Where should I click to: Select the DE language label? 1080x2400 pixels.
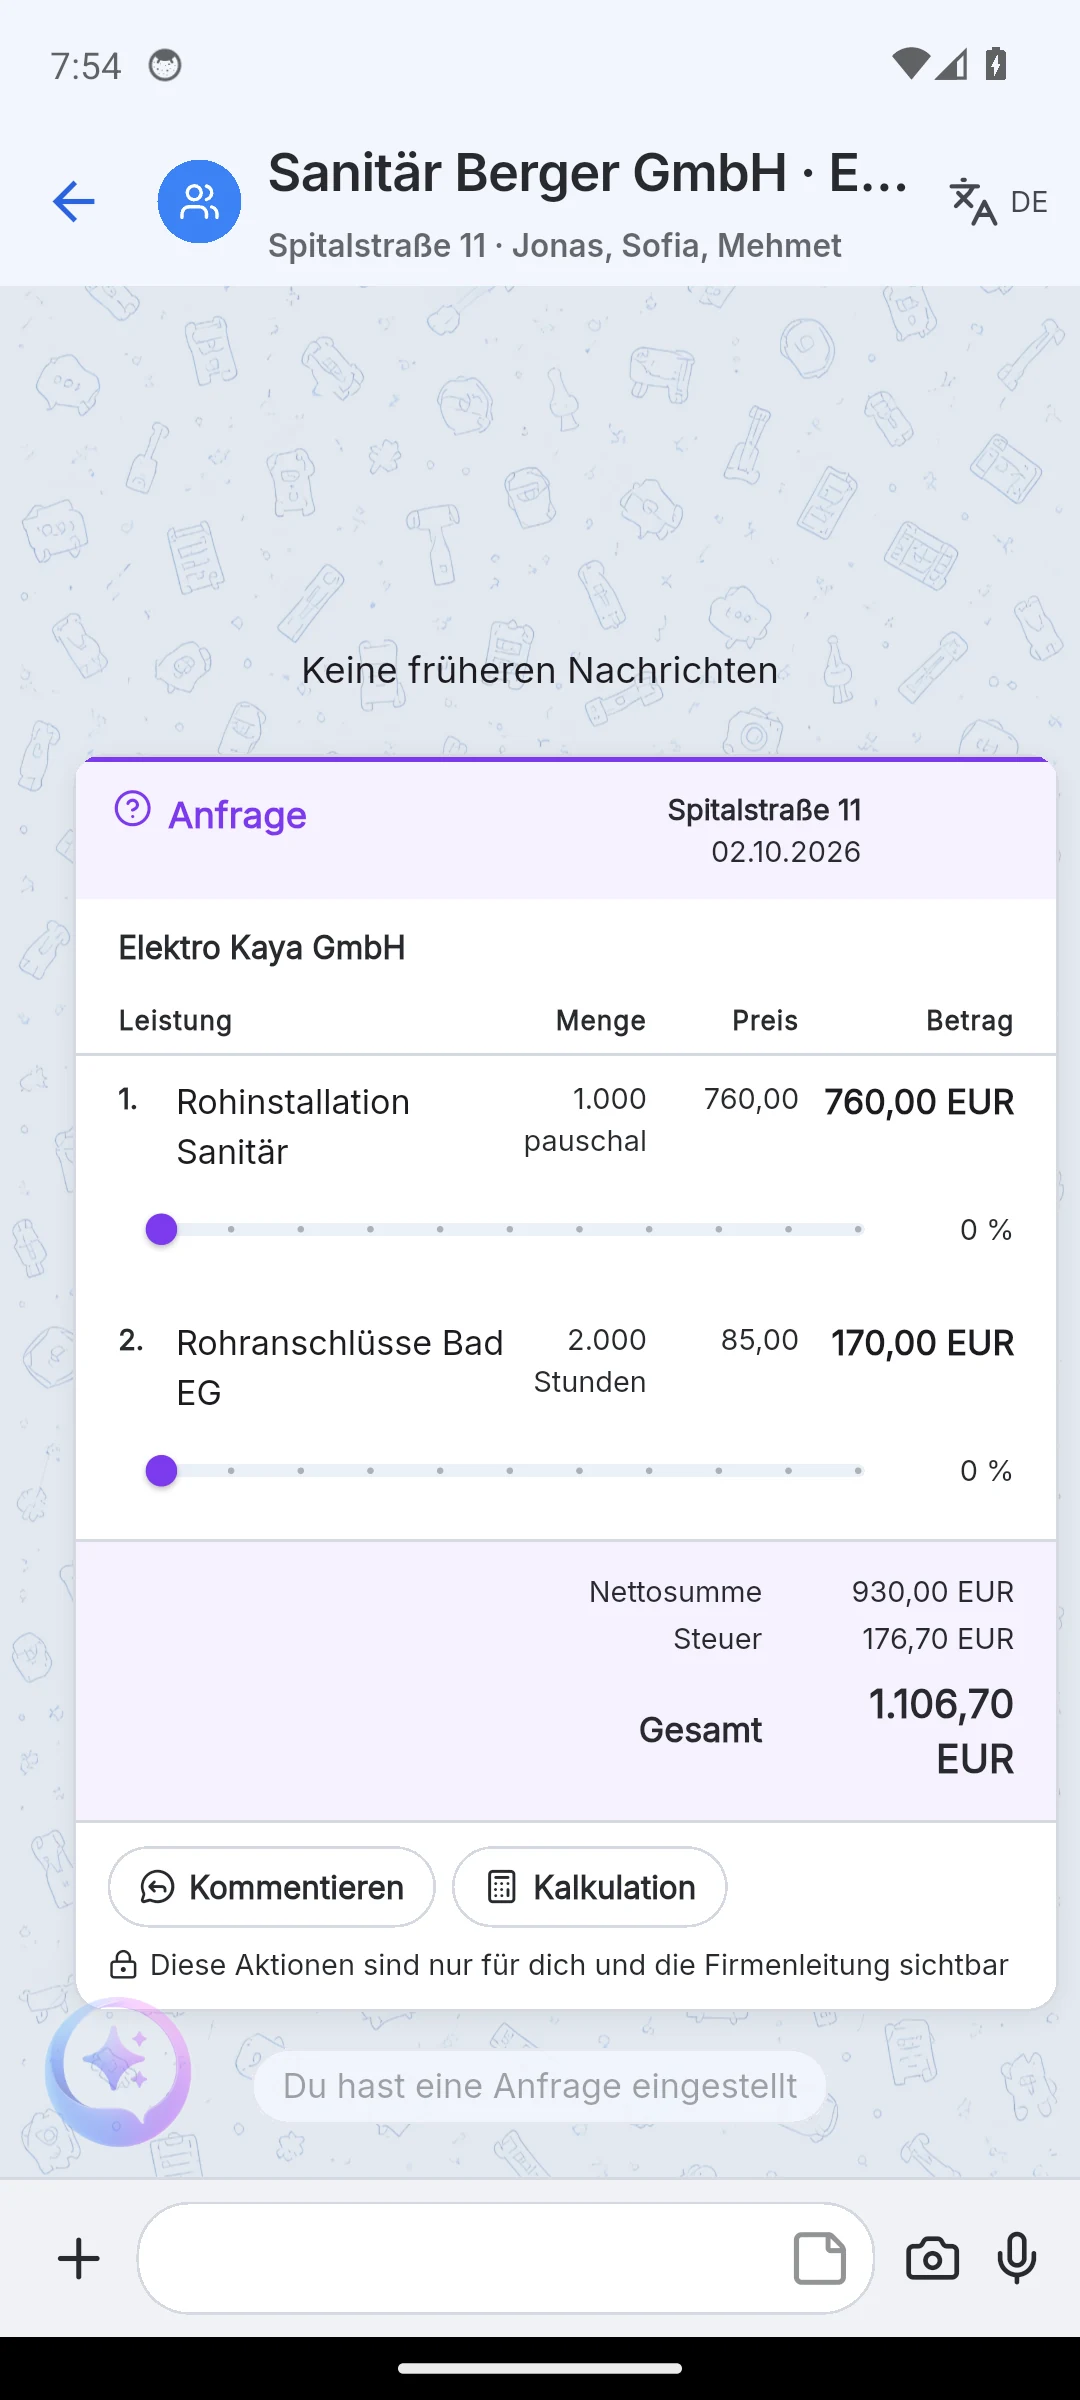pyautogui.click(x=1029, y=202)
